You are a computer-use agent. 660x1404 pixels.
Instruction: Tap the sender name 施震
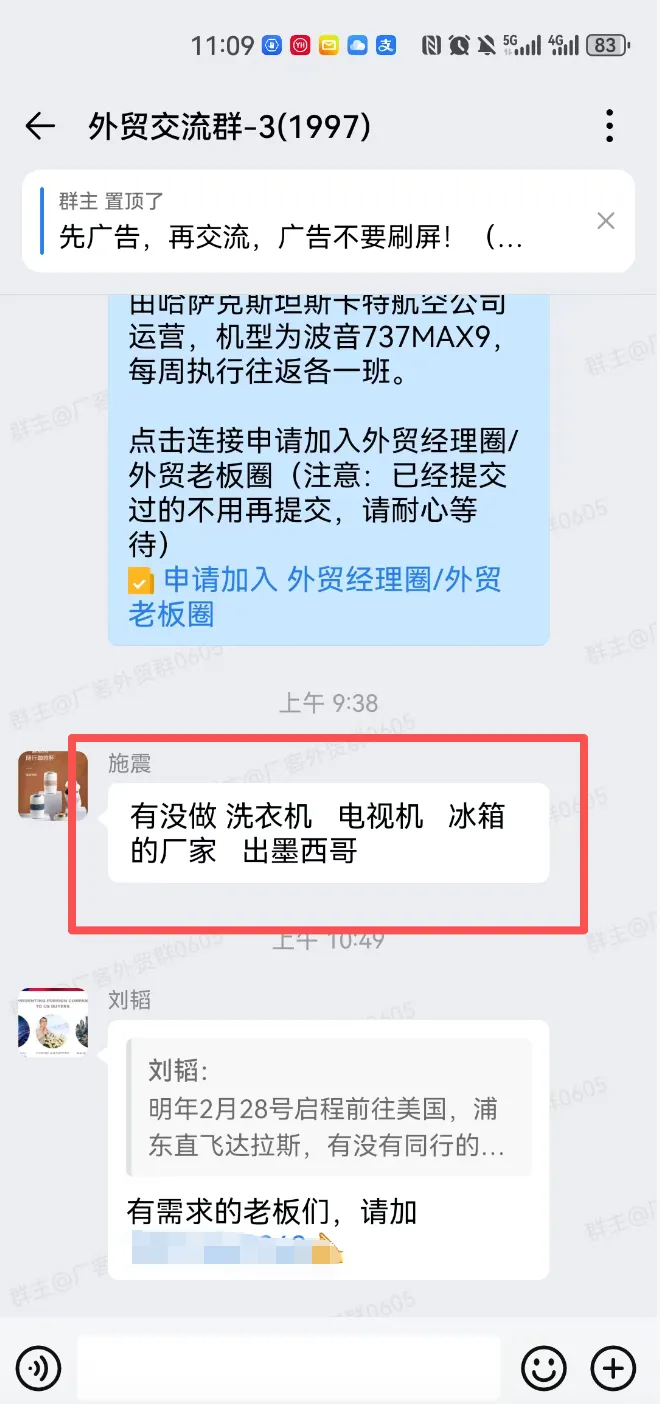(x=130, y=764)
